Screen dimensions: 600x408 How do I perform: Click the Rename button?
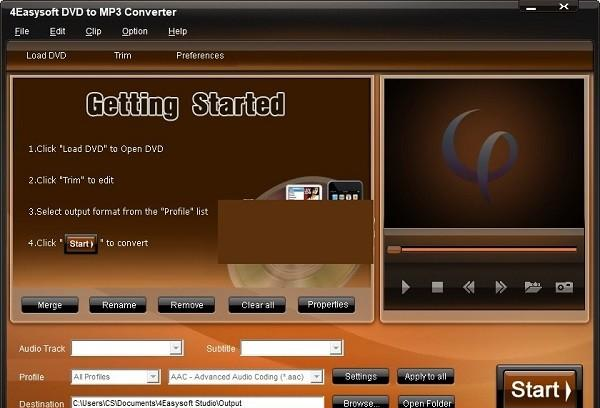118,305
